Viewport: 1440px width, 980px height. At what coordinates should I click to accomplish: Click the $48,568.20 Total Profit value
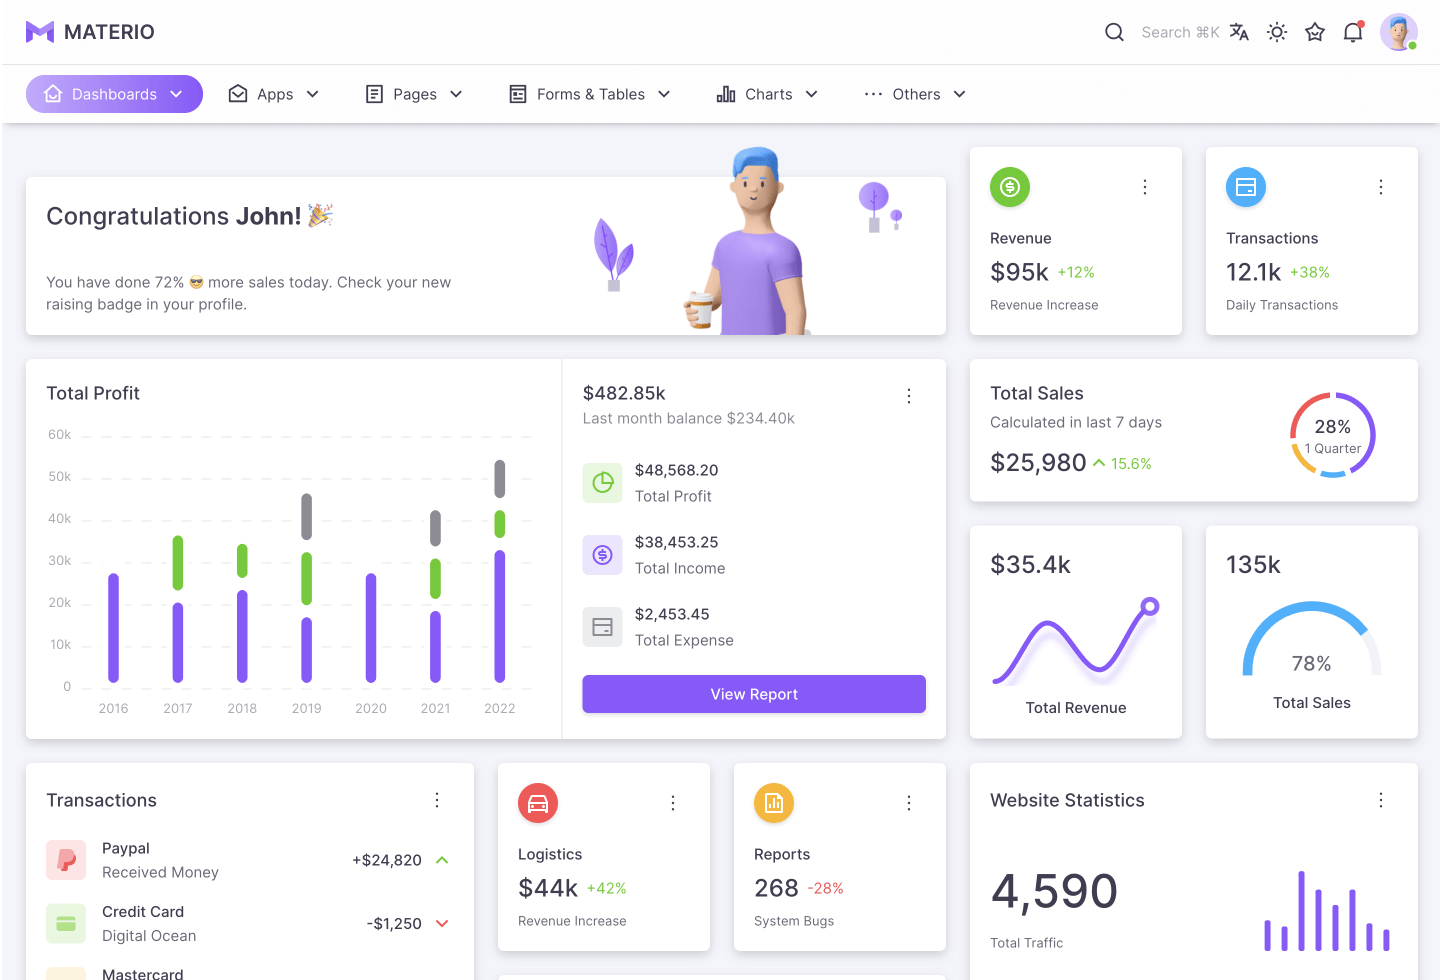tap(677, 470)
